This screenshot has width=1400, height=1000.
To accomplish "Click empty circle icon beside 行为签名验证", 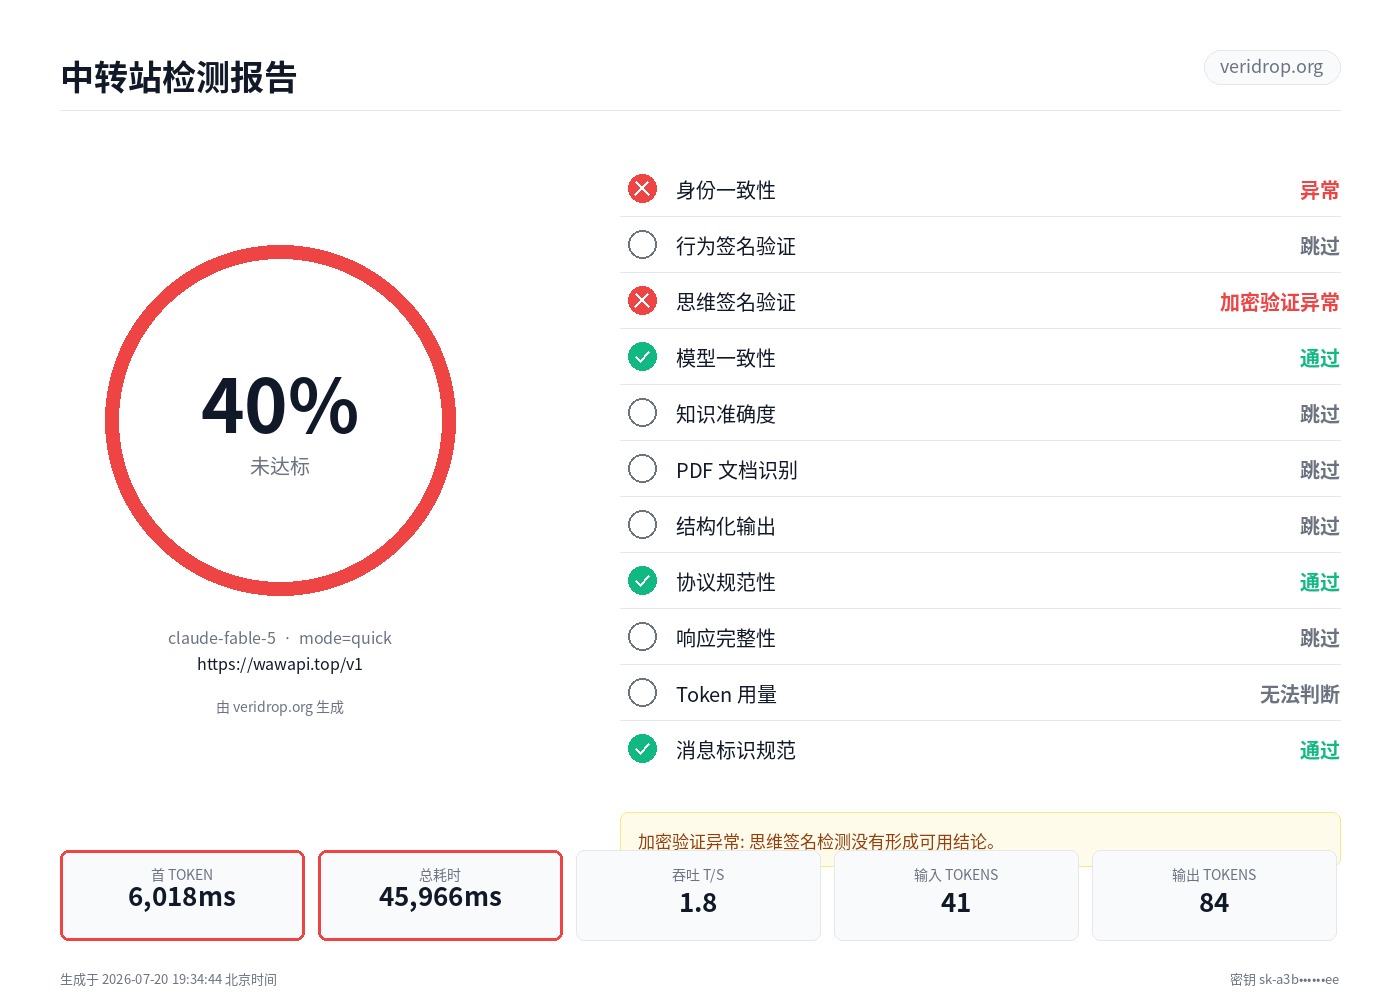I will (642, 245).
